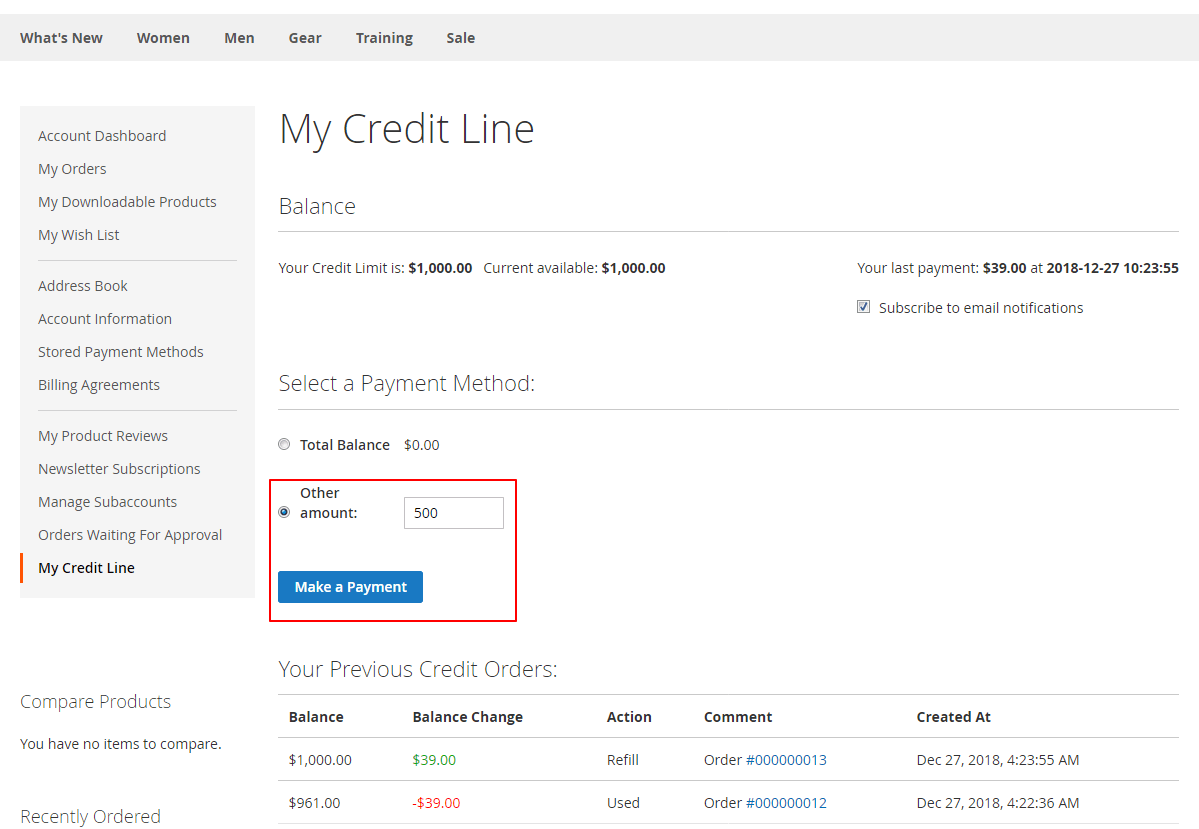
Task: Browse the Sale section
Action: coord(460,37)
